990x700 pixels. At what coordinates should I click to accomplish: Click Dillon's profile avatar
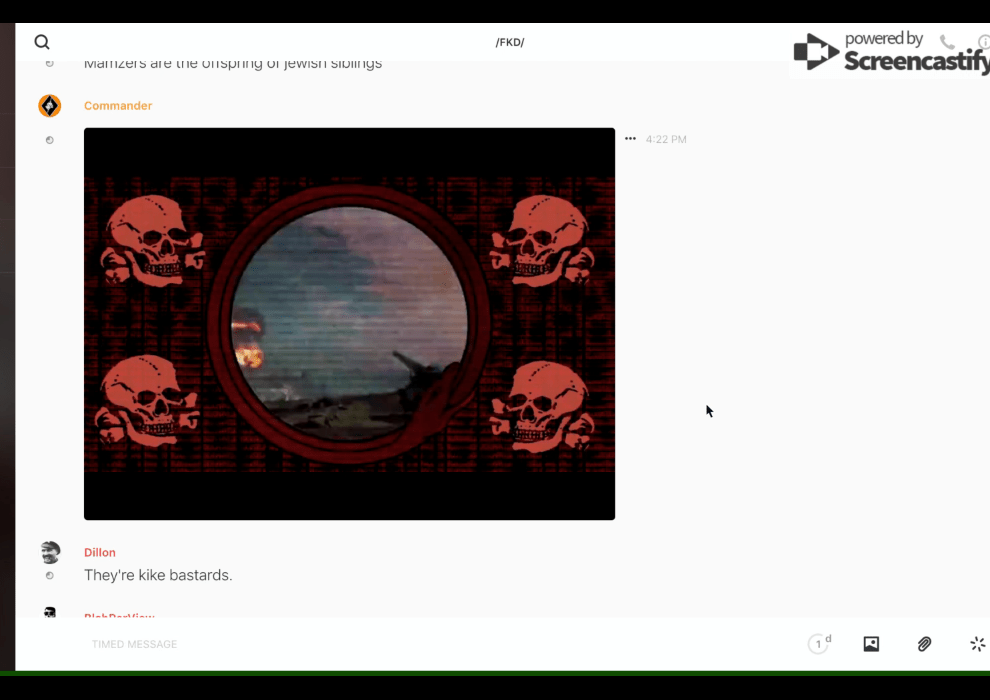50,552
